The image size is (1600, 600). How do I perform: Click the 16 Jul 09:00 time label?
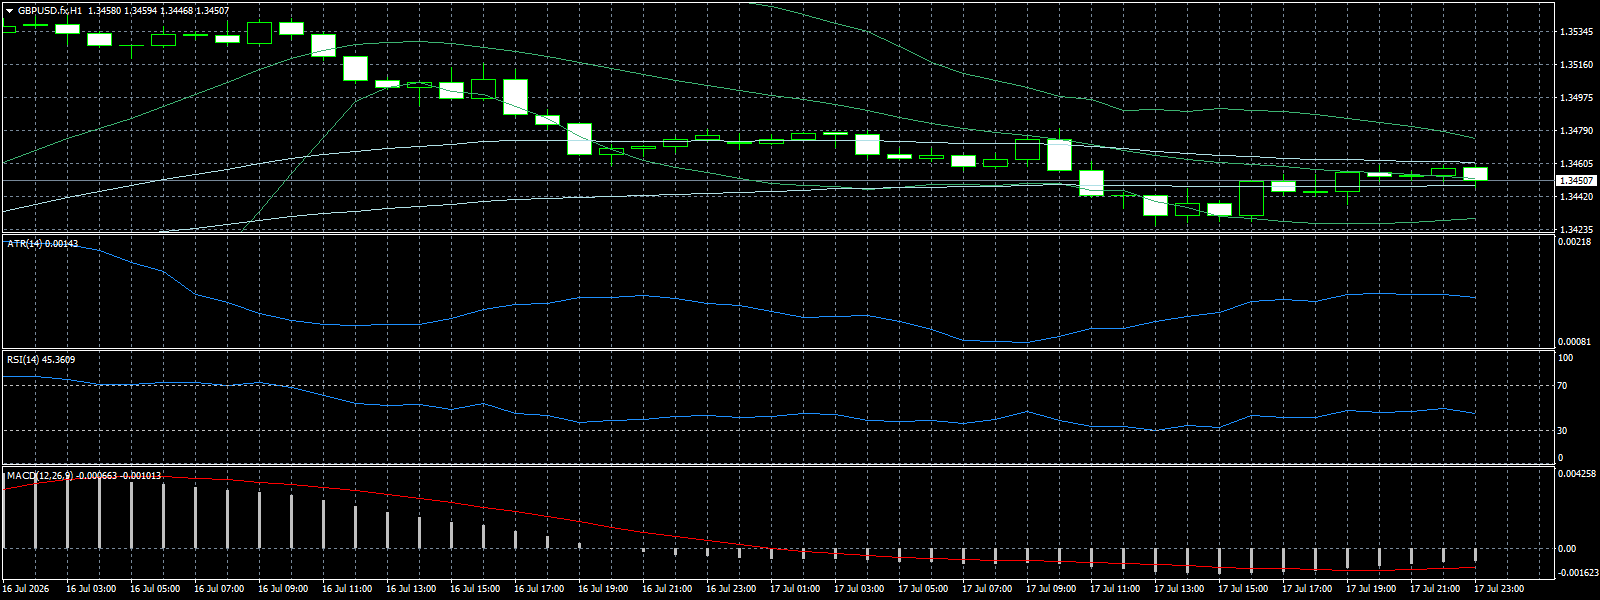coord(283,589)
